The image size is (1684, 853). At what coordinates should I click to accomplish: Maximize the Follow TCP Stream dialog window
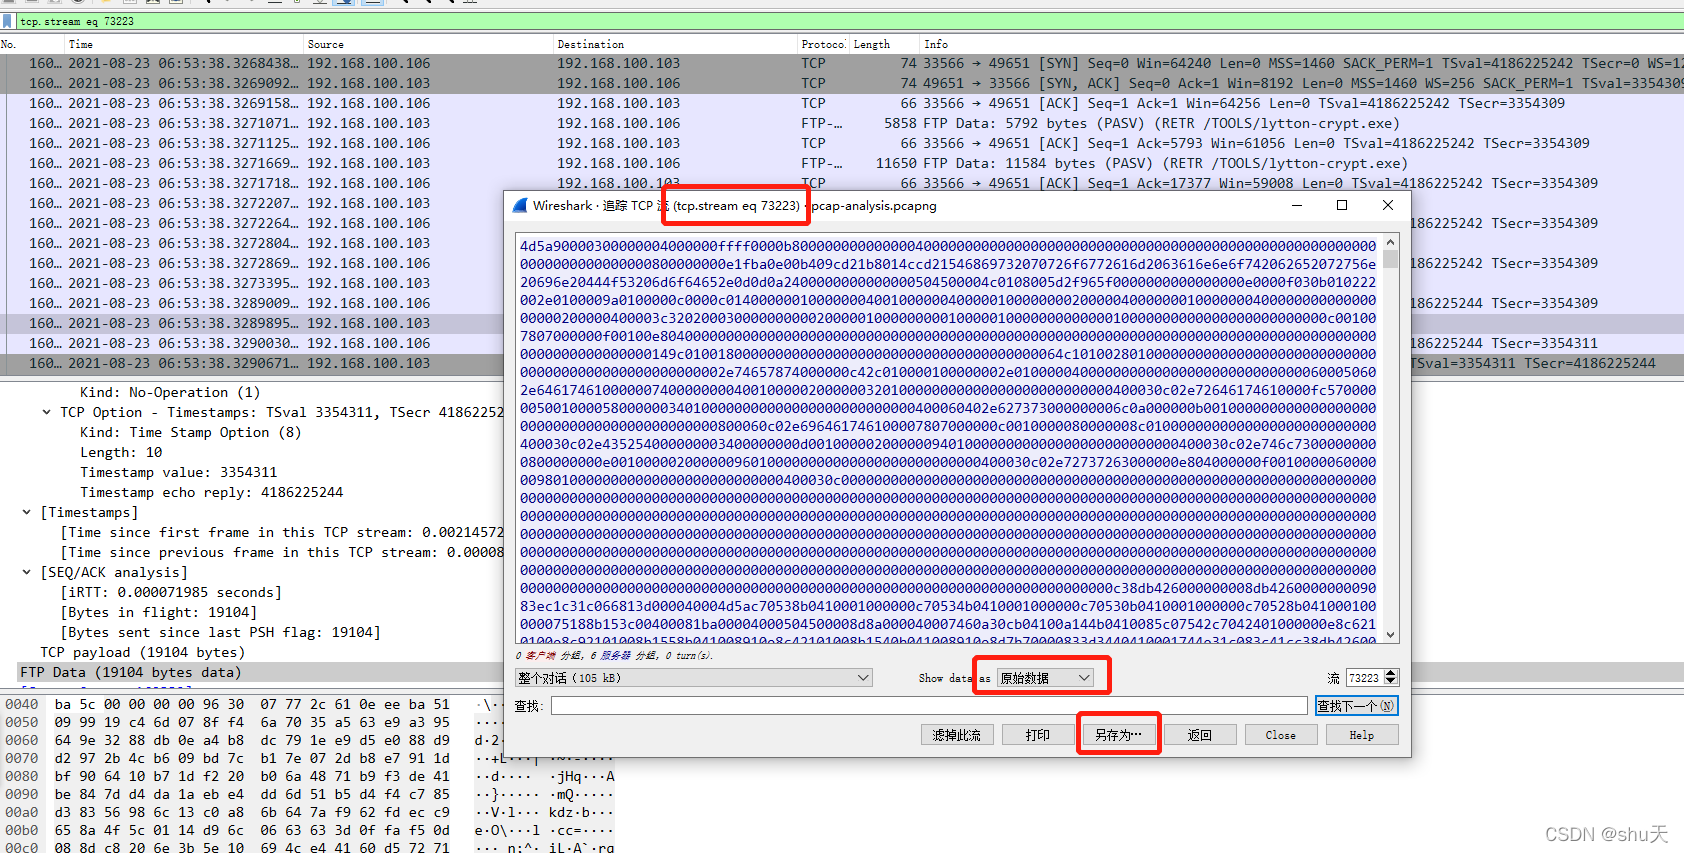click(x=1342, y=205)
